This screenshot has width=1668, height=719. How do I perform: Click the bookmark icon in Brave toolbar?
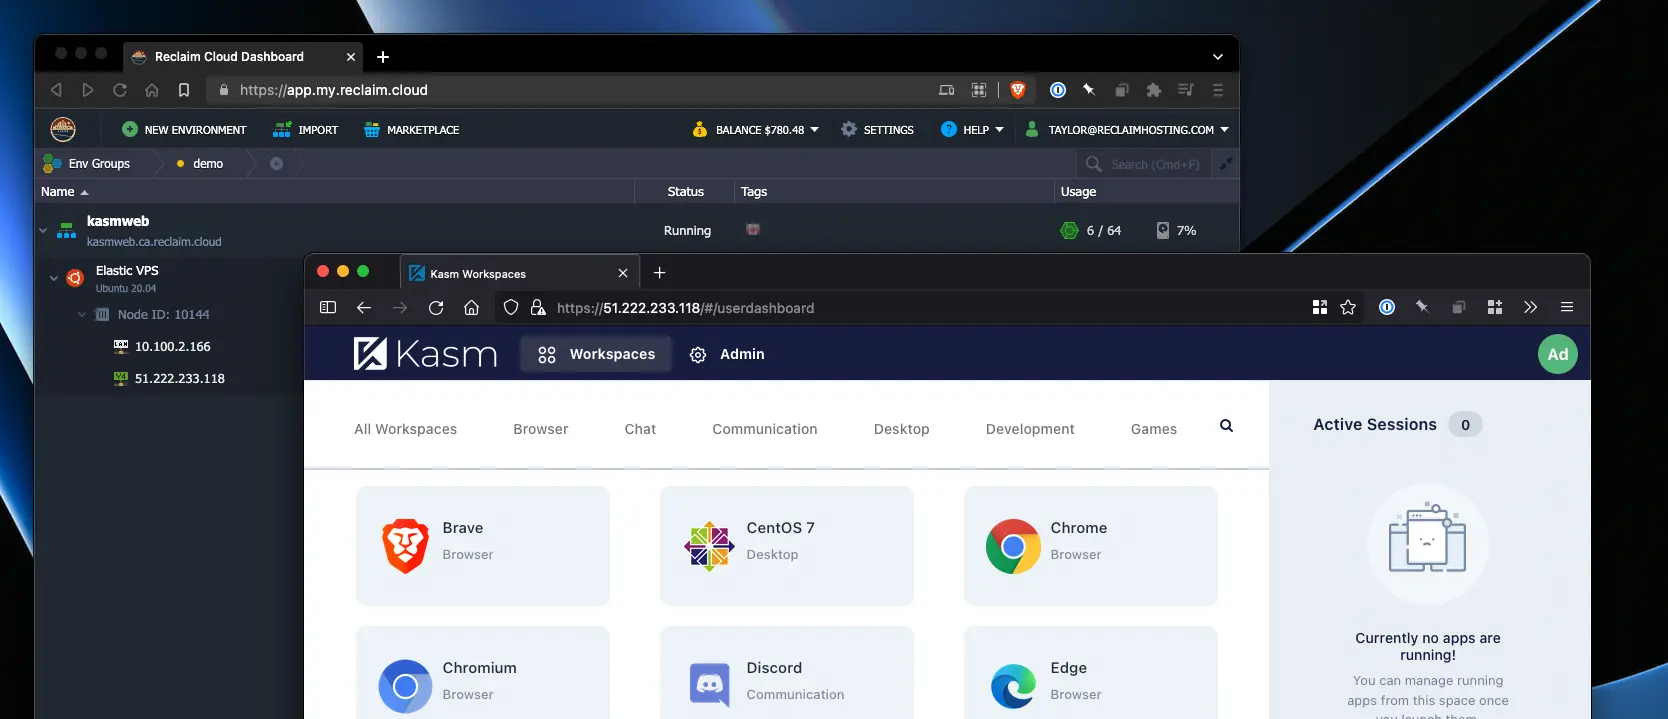tap(184, 90)
